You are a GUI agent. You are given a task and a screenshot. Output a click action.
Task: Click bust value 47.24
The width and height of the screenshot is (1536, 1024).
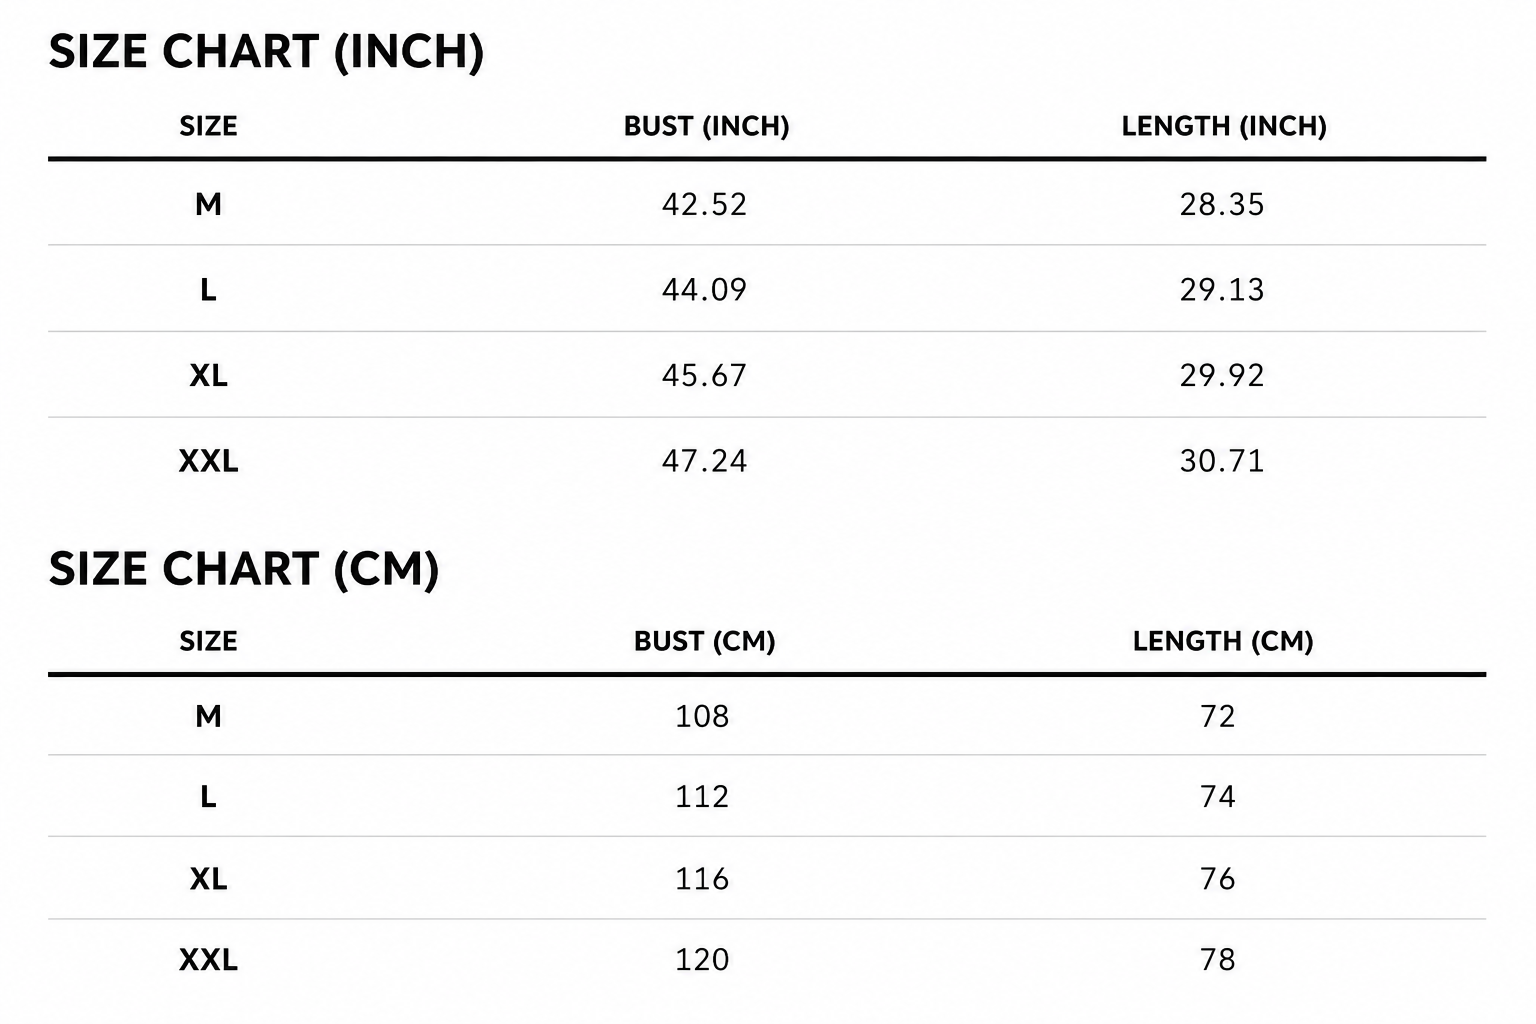click(704, 461)
